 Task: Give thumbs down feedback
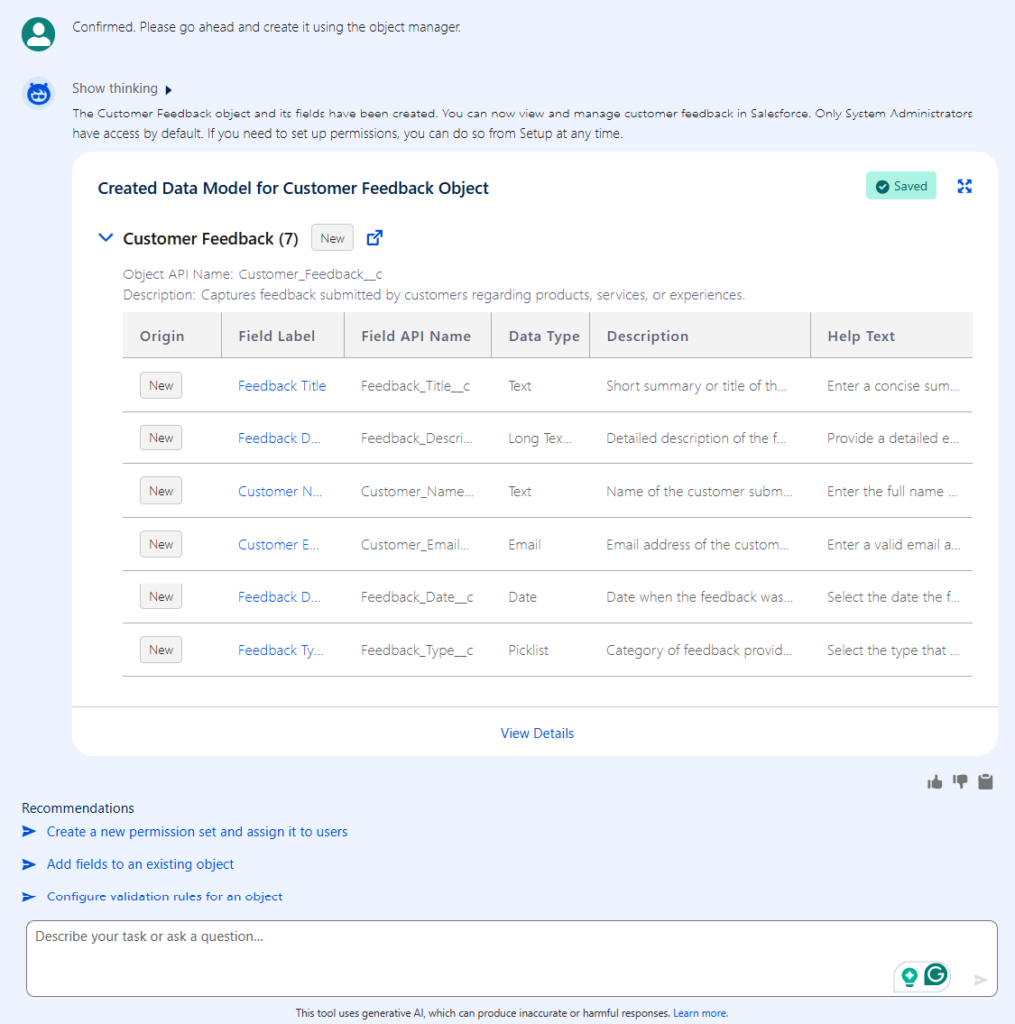[960, 782]
